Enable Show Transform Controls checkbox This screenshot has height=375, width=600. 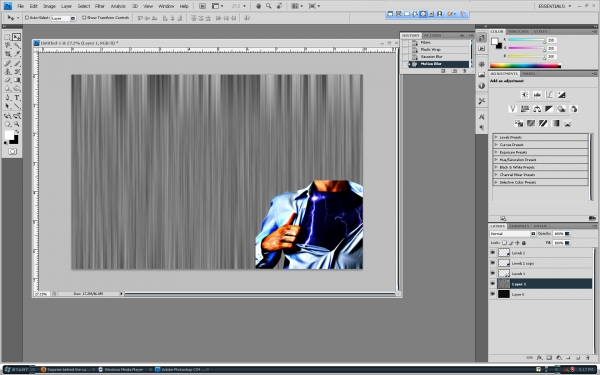[x=84, y=18]
